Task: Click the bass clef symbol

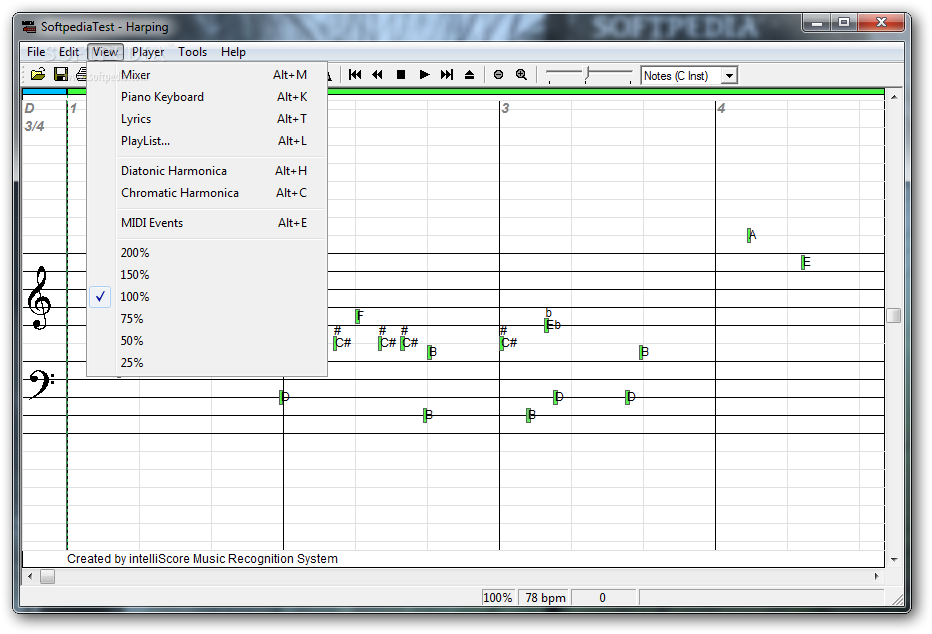Action: tap(40, 384)
